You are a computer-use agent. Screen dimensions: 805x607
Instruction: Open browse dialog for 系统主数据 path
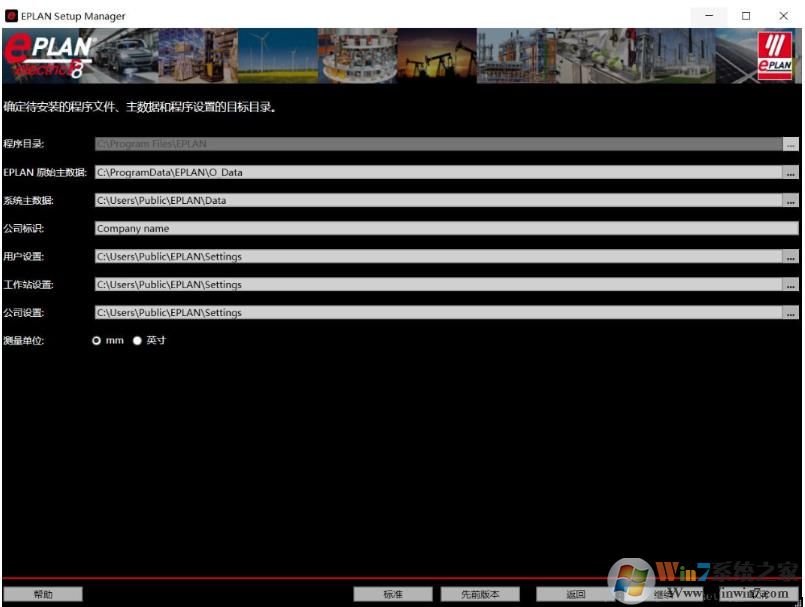791,201
